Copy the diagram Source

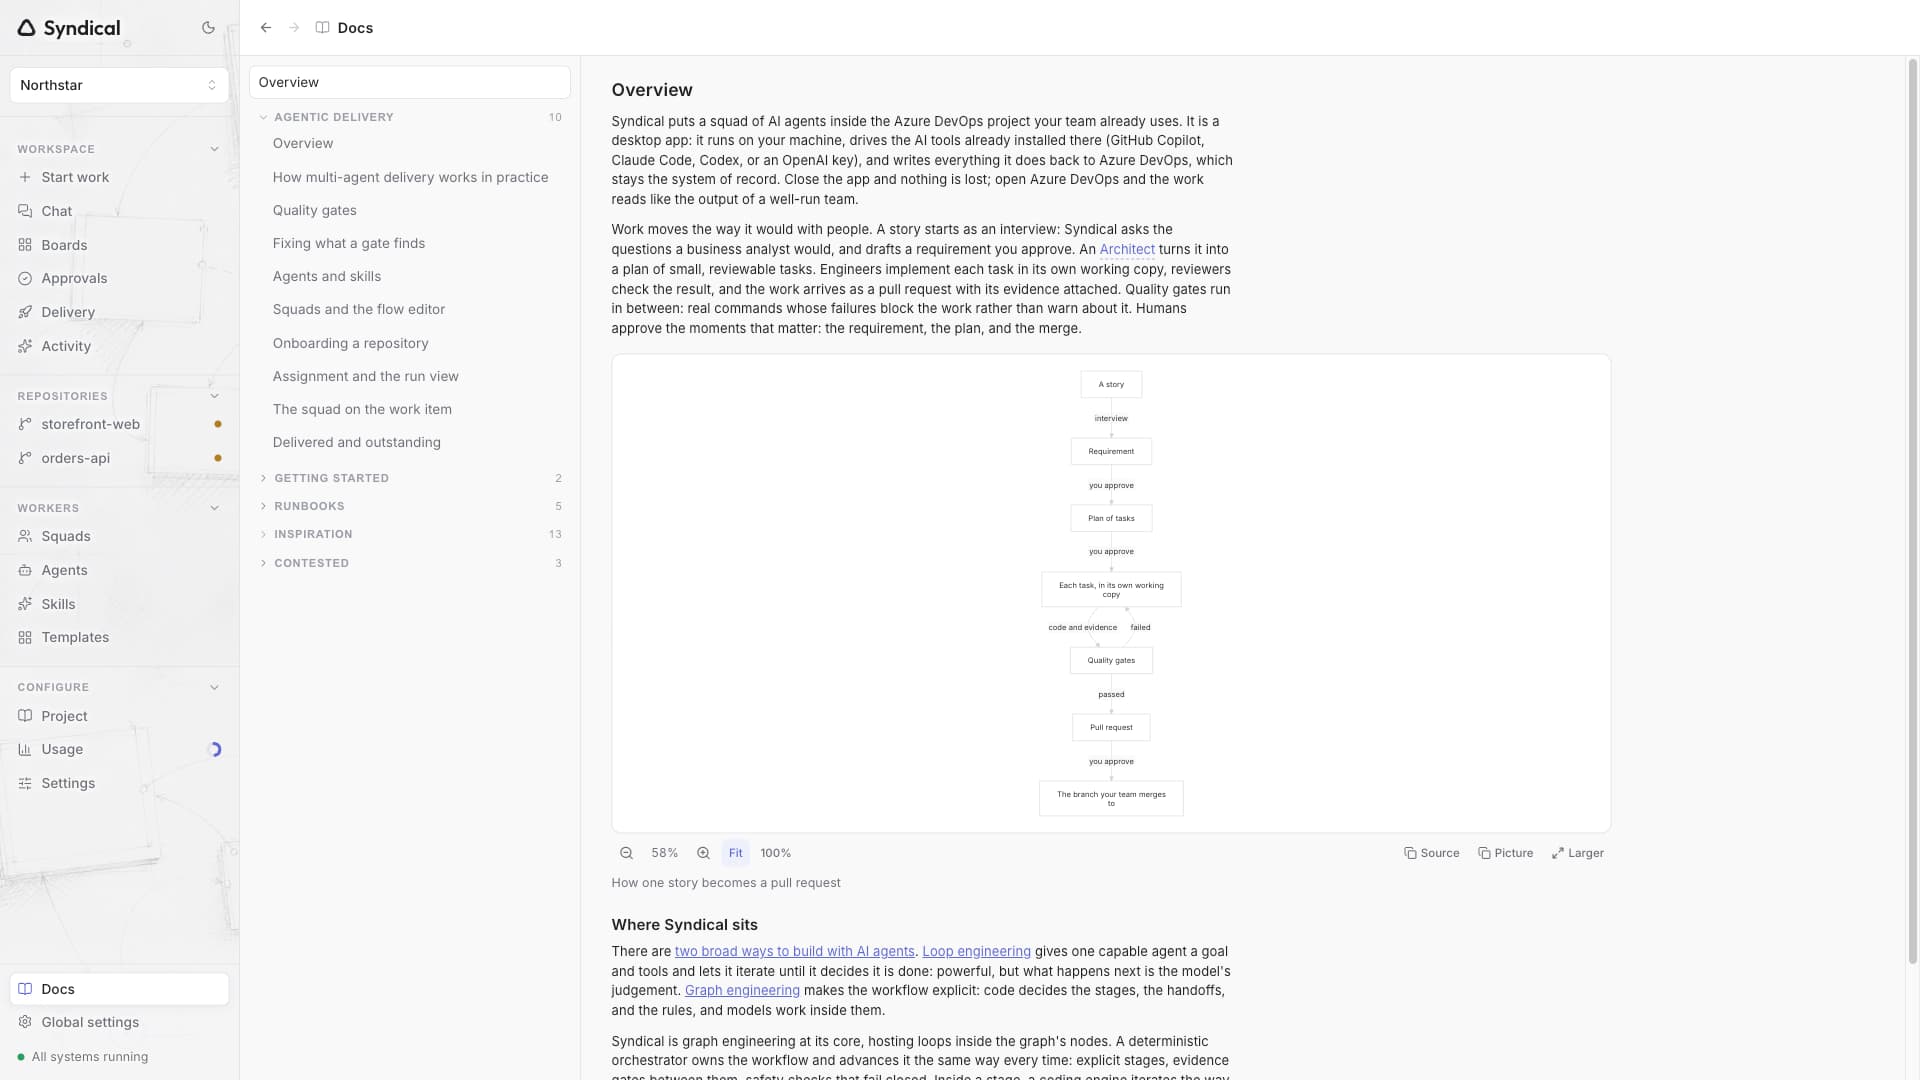click(x=1432, y=853)
